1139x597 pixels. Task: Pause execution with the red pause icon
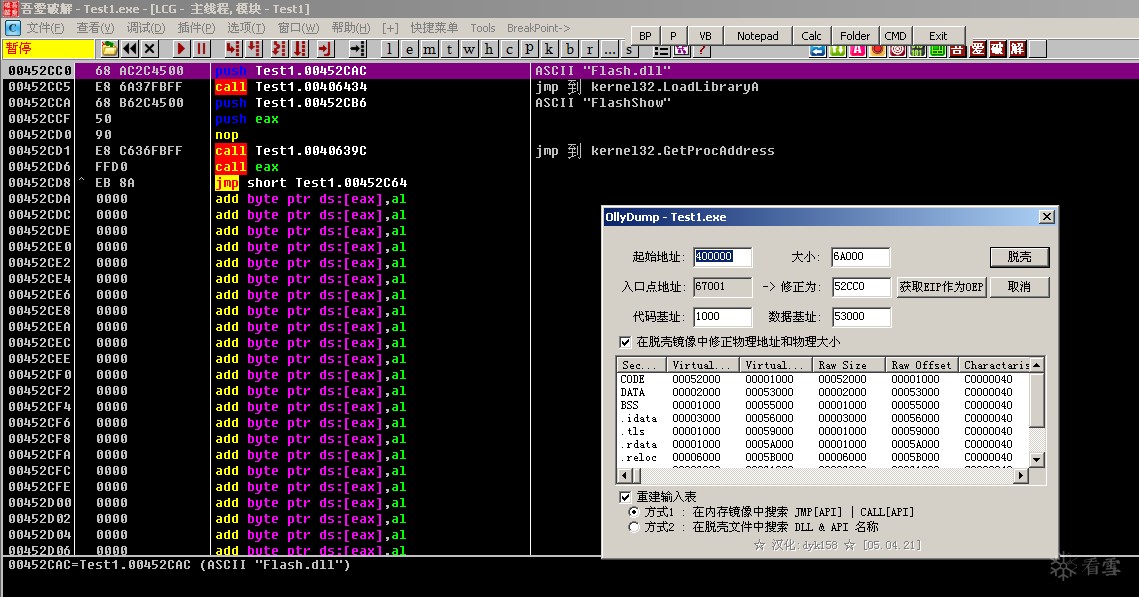(201, 49)
